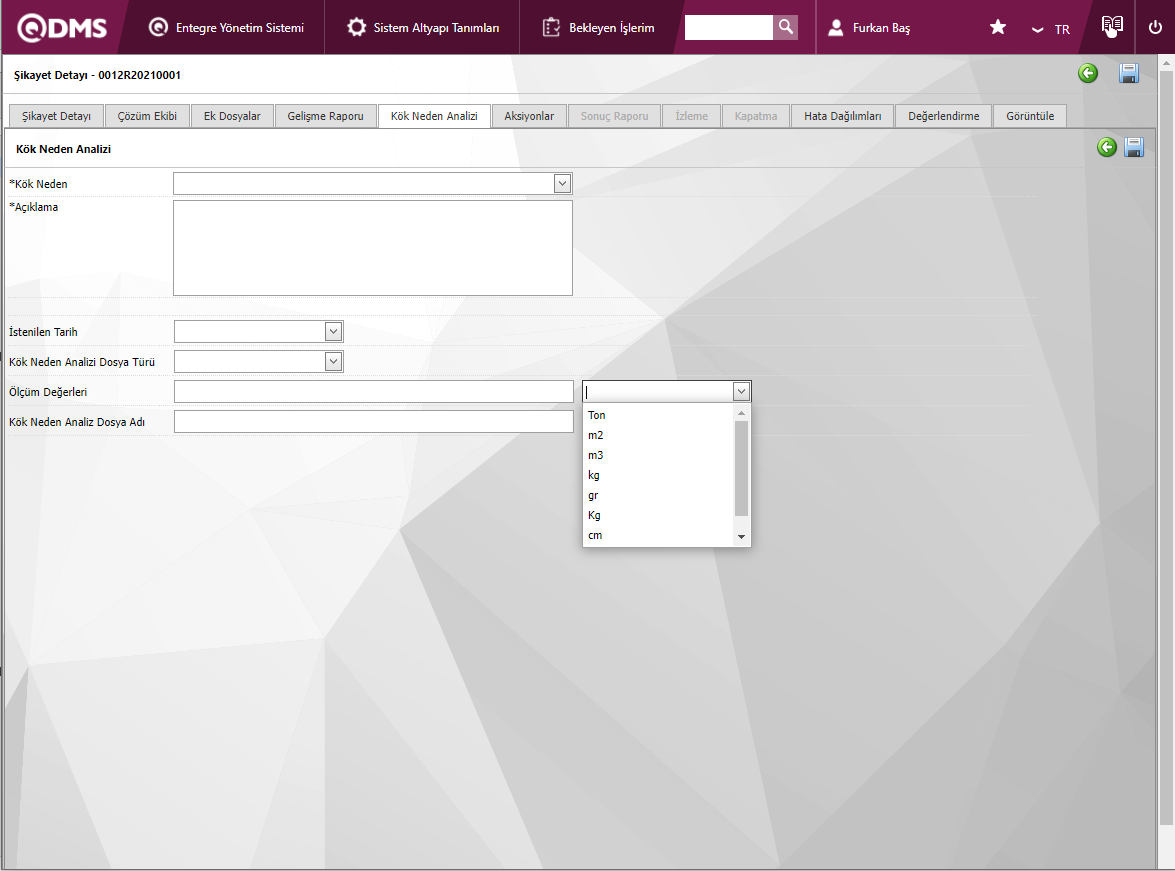Select Ton from unit list
The width and height of the screenshot is (1175, 871).
[x=659, y=415]
